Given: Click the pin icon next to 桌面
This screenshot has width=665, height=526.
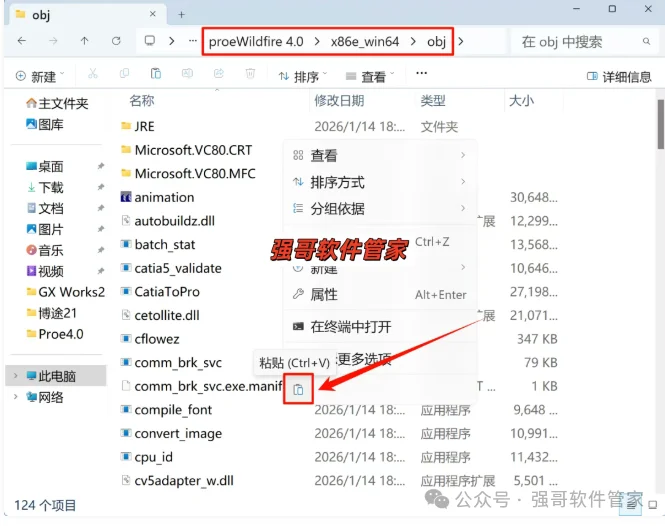Looking at the screenshot, I should (101, 166).
